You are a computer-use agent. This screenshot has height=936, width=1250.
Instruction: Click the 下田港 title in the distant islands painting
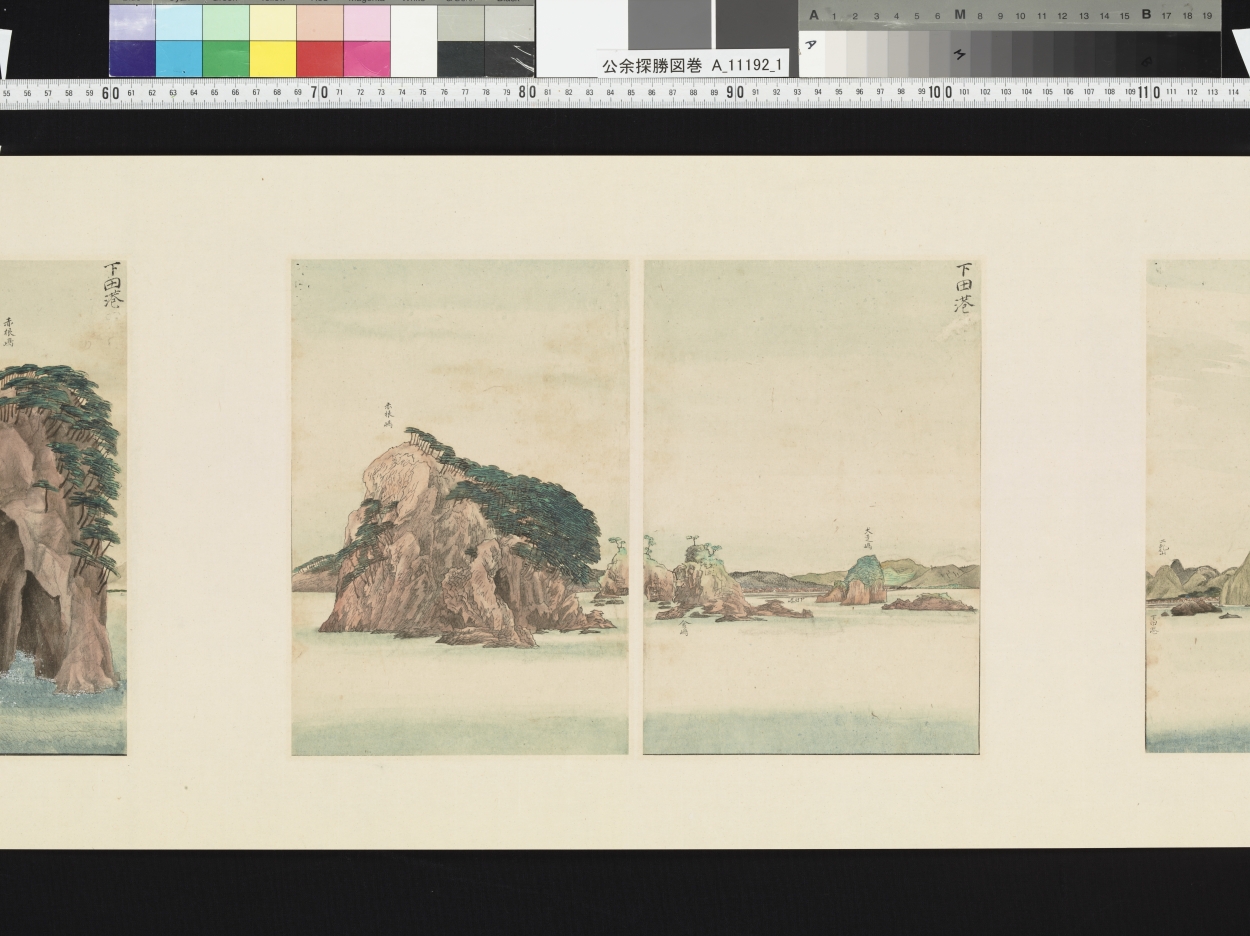tap(963, 289)
